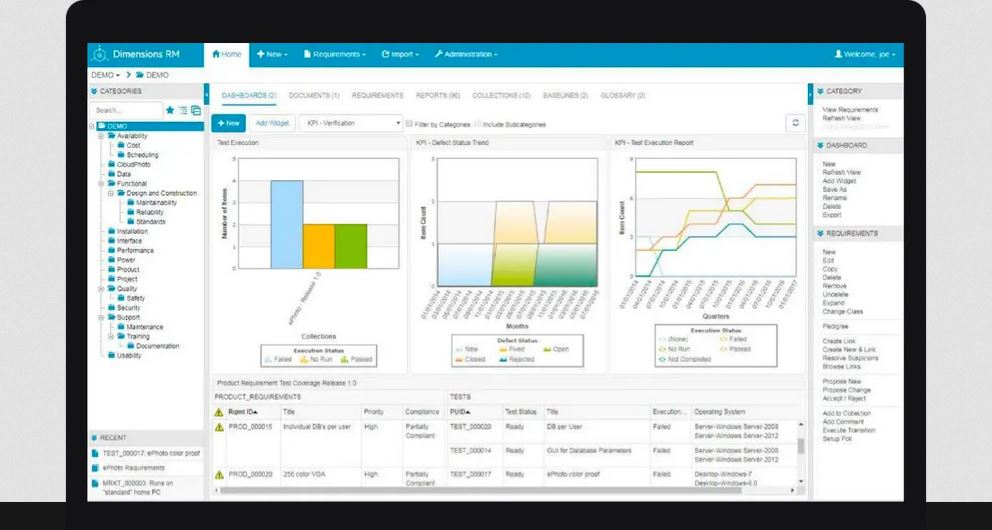Image resolution: width=992 pixels, height=530 pixels.
Task: Toggle Passed series in Test Execution legend
Action: pos(357,359)
